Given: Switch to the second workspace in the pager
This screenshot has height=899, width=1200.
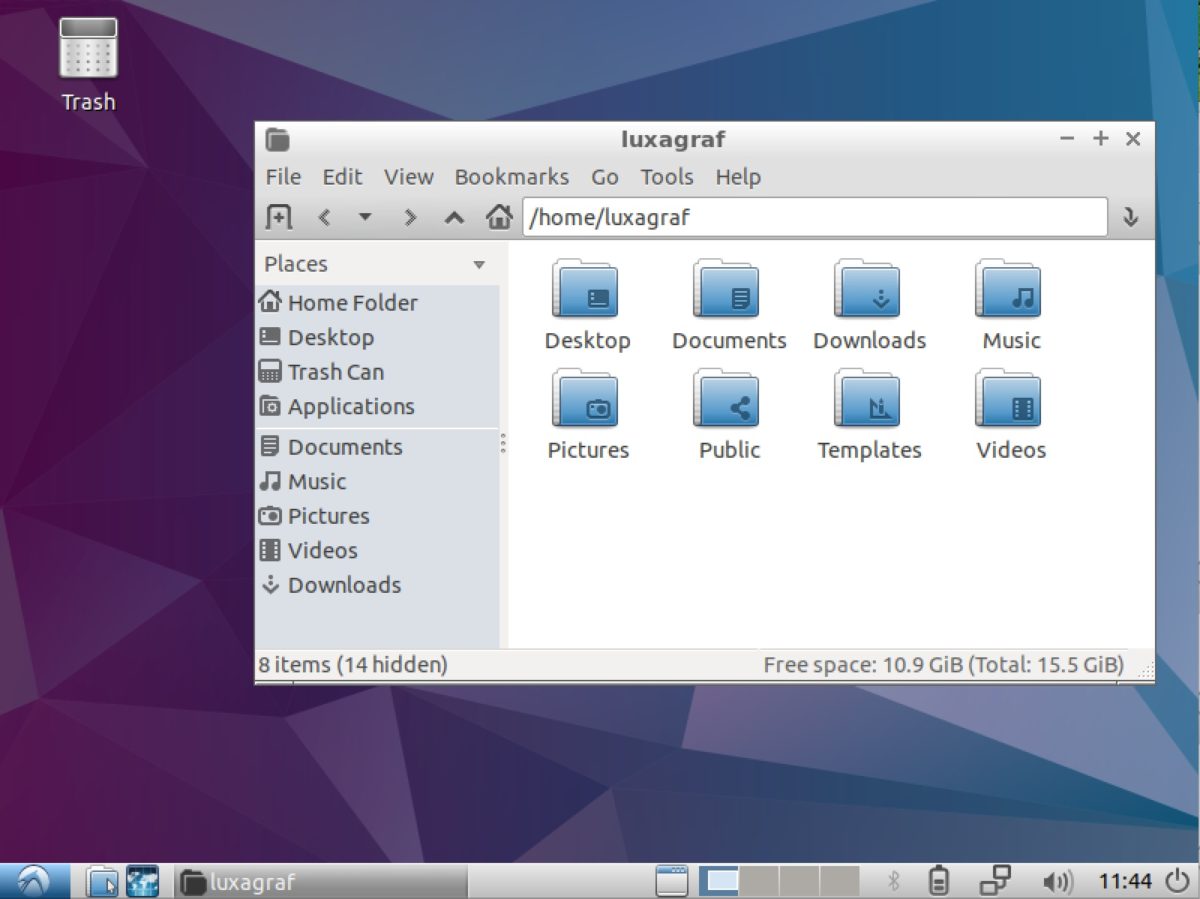Looking at the screenshot, I should pyautogui.click(x=760, y=881).
